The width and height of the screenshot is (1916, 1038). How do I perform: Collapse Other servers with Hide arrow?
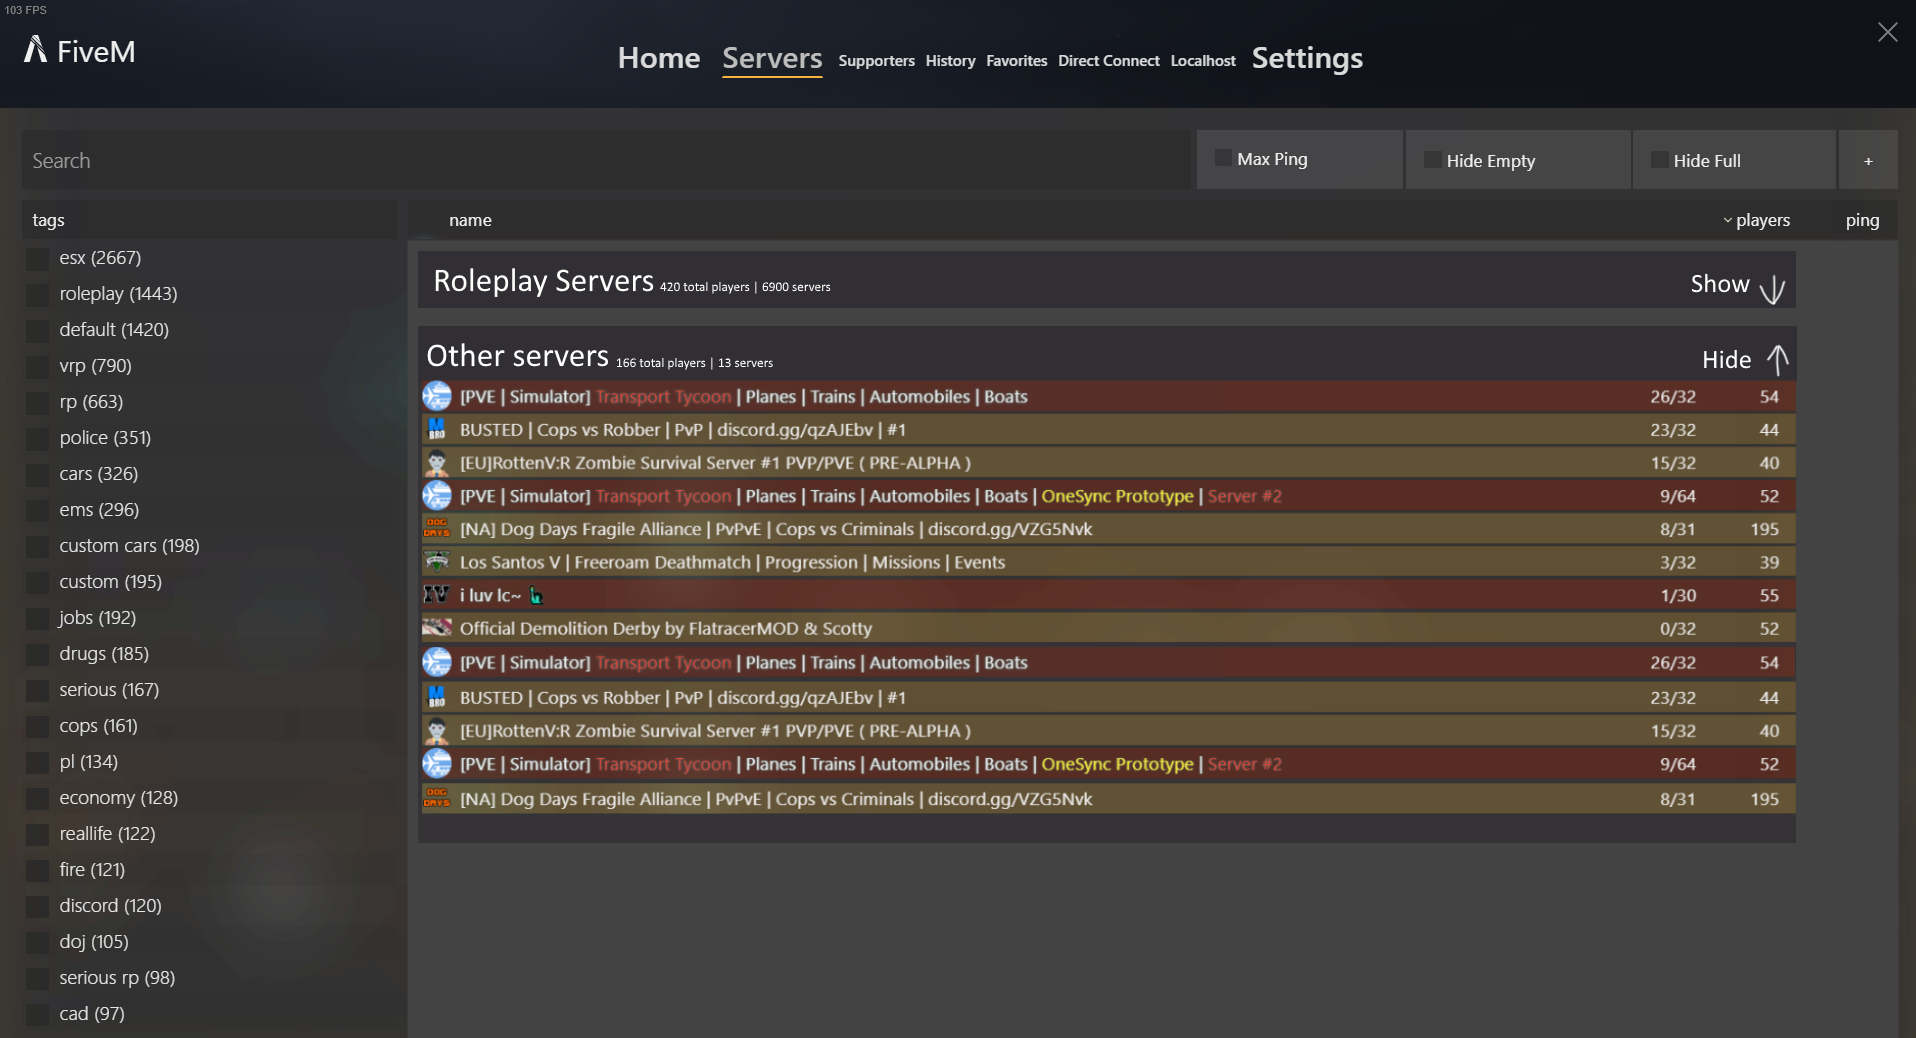click(1777, 359)
